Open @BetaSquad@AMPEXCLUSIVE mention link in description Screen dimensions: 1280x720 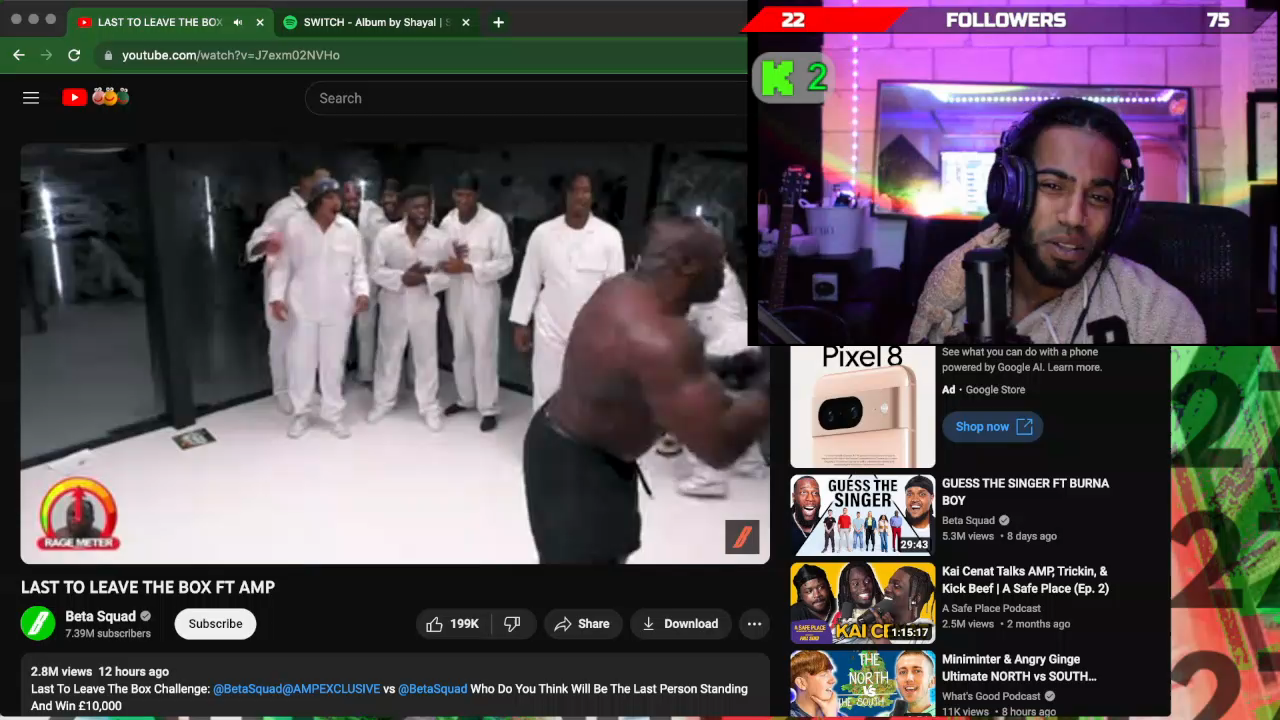point(296,689)
